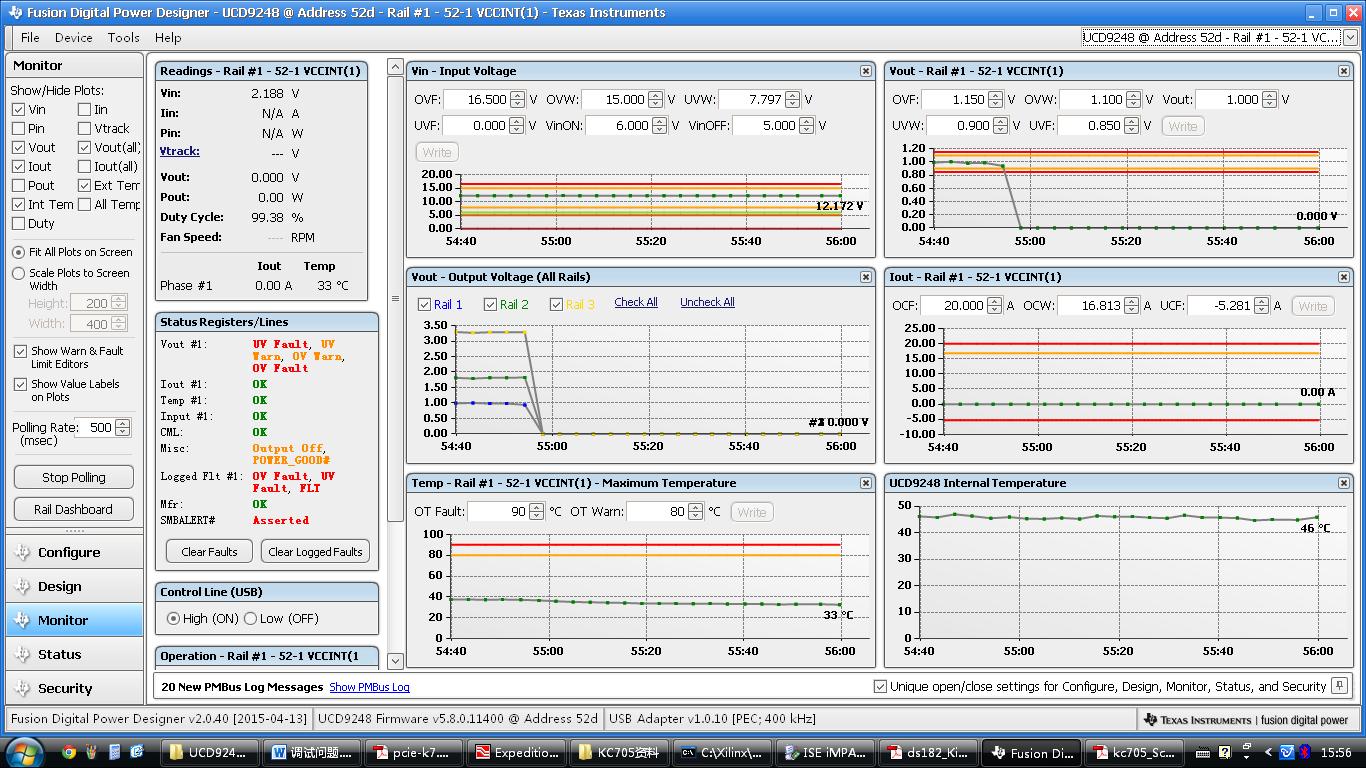Switch to the C:\Xilinx command prompt window
The height and width of the screenshot is (768, 1366).
tap(721, 753)
